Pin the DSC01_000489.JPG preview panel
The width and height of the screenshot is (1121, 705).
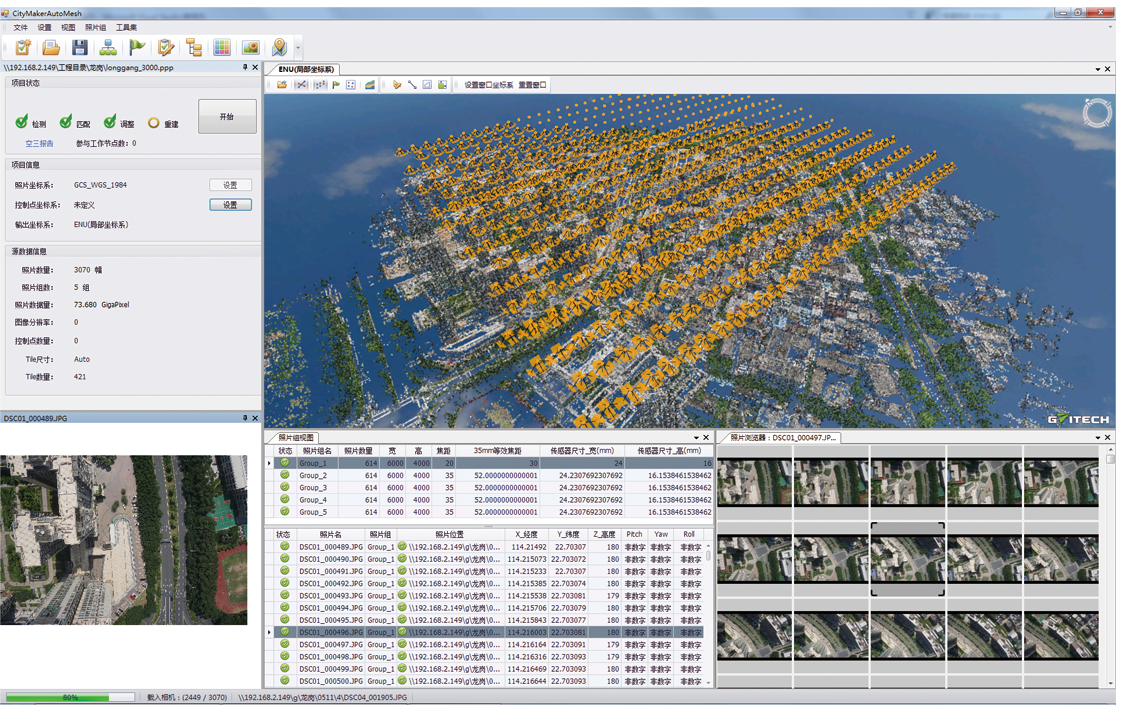pyautogui.click(x=245, y=418)
